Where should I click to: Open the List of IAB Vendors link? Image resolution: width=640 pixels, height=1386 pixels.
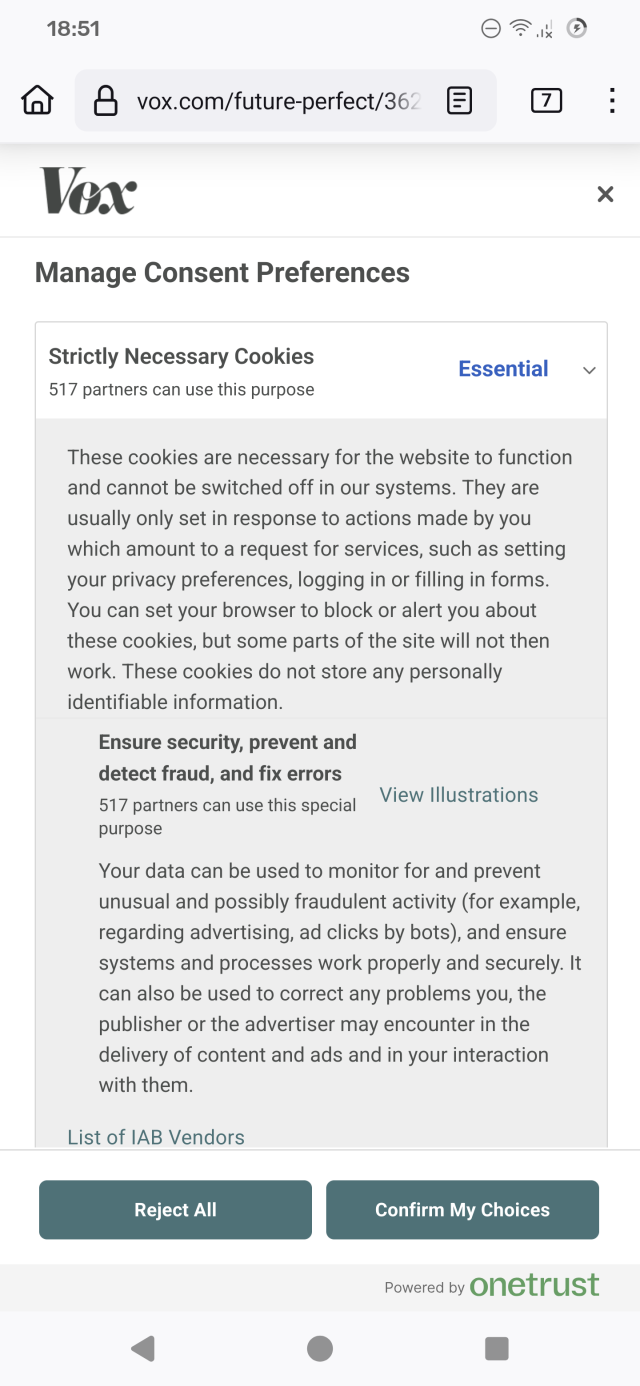156,1137
